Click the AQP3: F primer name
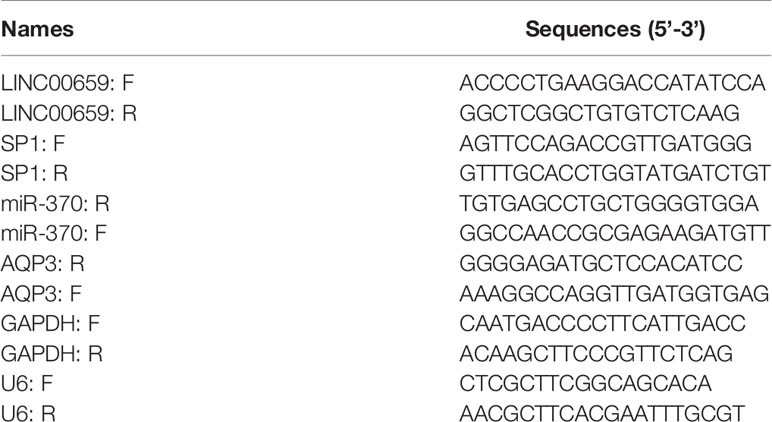The image size is (772, 422). tap(41, 294)
